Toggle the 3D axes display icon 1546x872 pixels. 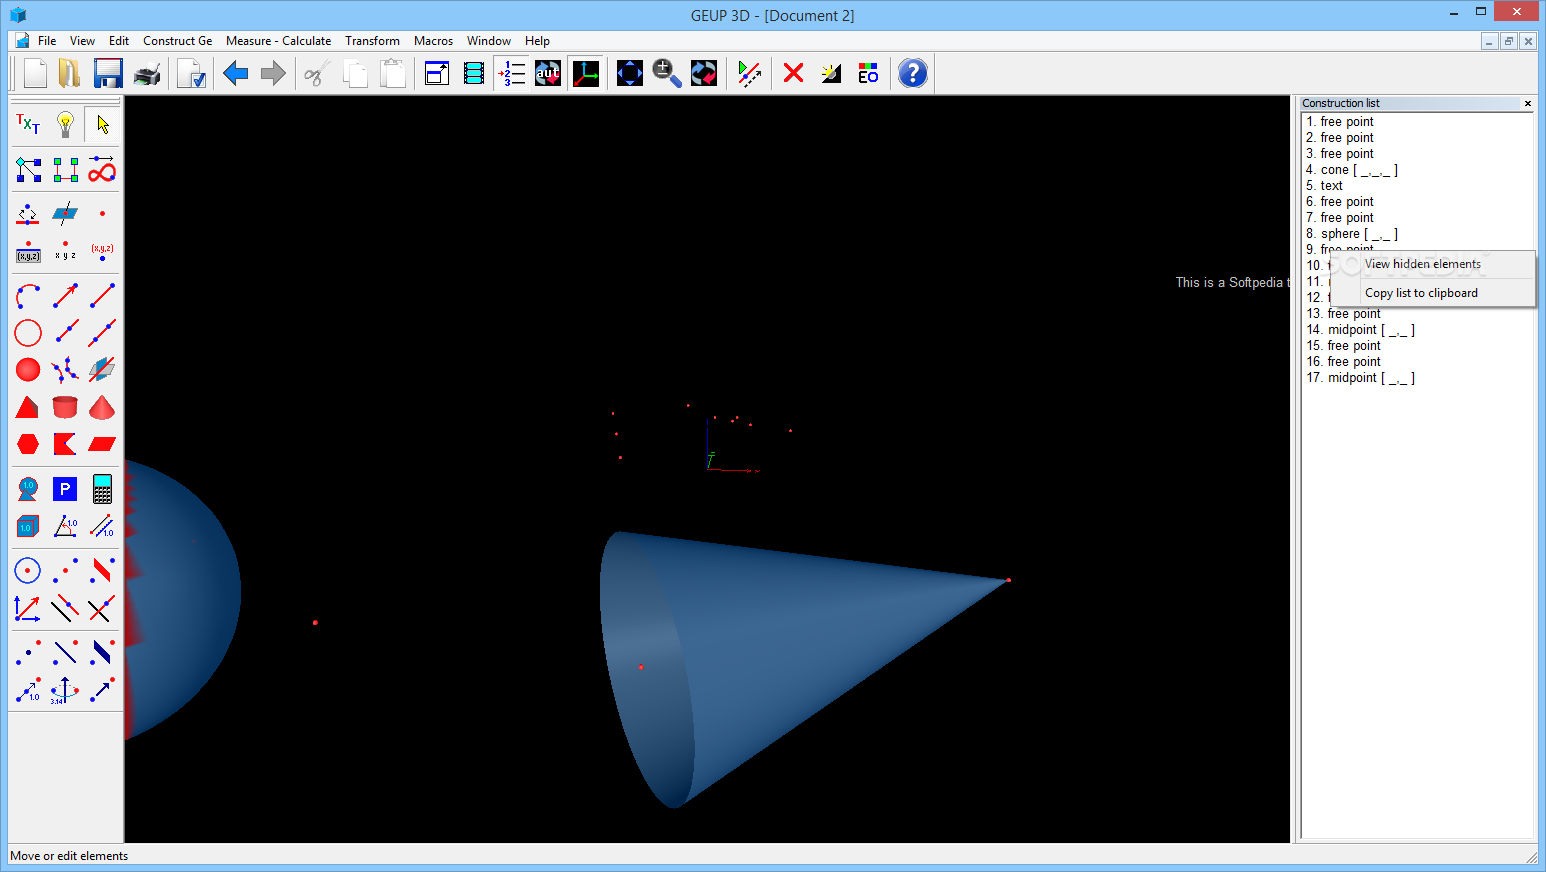pyautogui.click(x=586, y=73)
